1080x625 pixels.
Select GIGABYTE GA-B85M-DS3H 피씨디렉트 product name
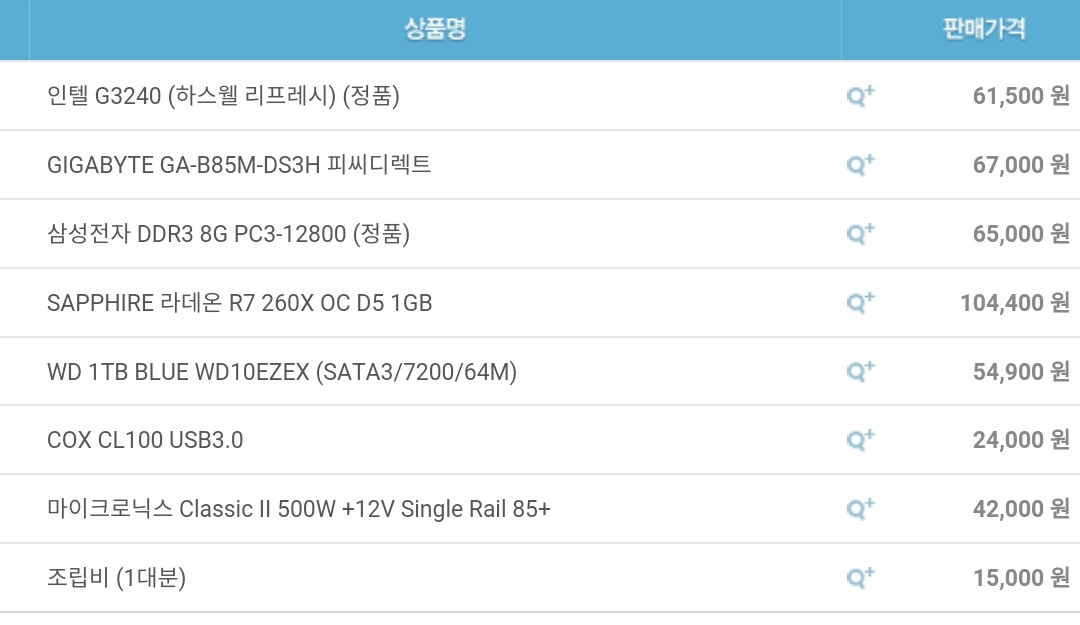point(239,165)
